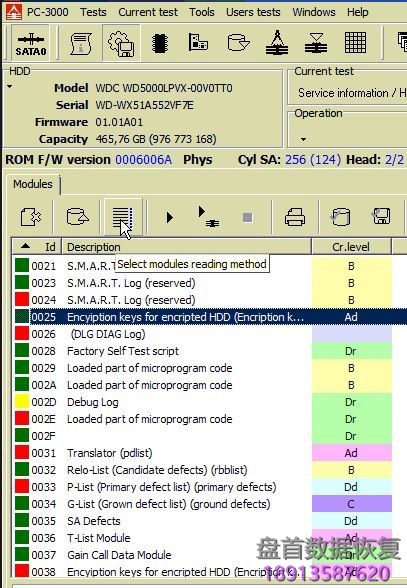Viewport: 407px width, 588px height.
Task: Click the Select modules reading method icon
Action: click(123, 218)
